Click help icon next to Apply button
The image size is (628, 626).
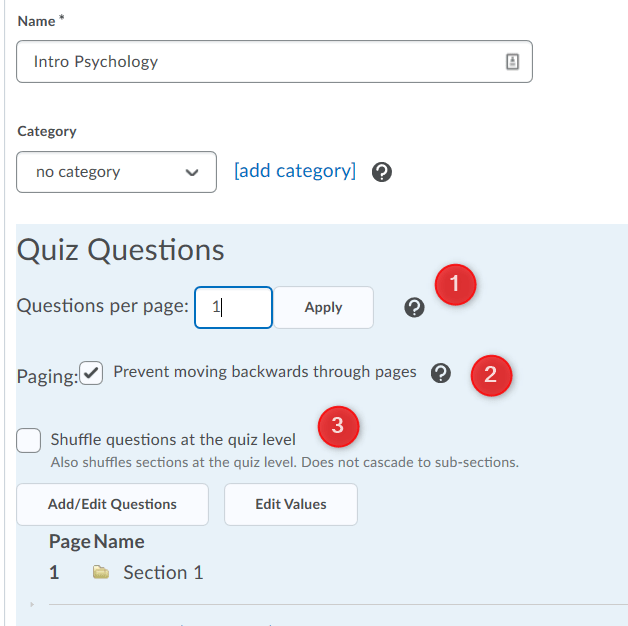tap(414, 308)
